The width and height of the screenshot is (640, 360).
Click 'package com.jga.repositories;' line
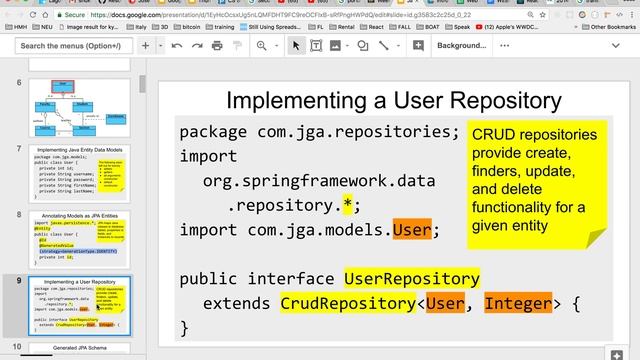pos(320,132)
